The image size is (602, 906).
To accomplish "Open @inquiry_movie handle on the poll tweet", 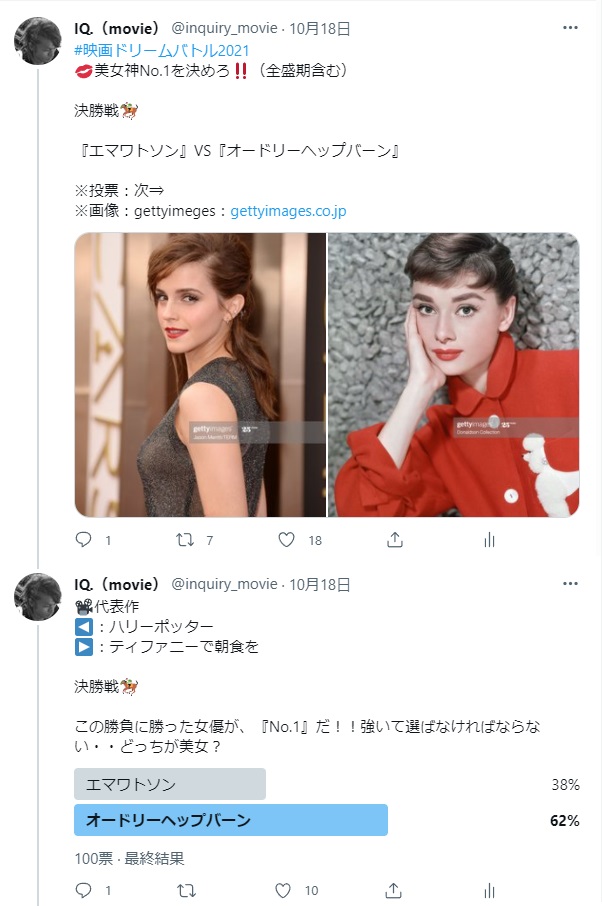I will coord(224,584).
